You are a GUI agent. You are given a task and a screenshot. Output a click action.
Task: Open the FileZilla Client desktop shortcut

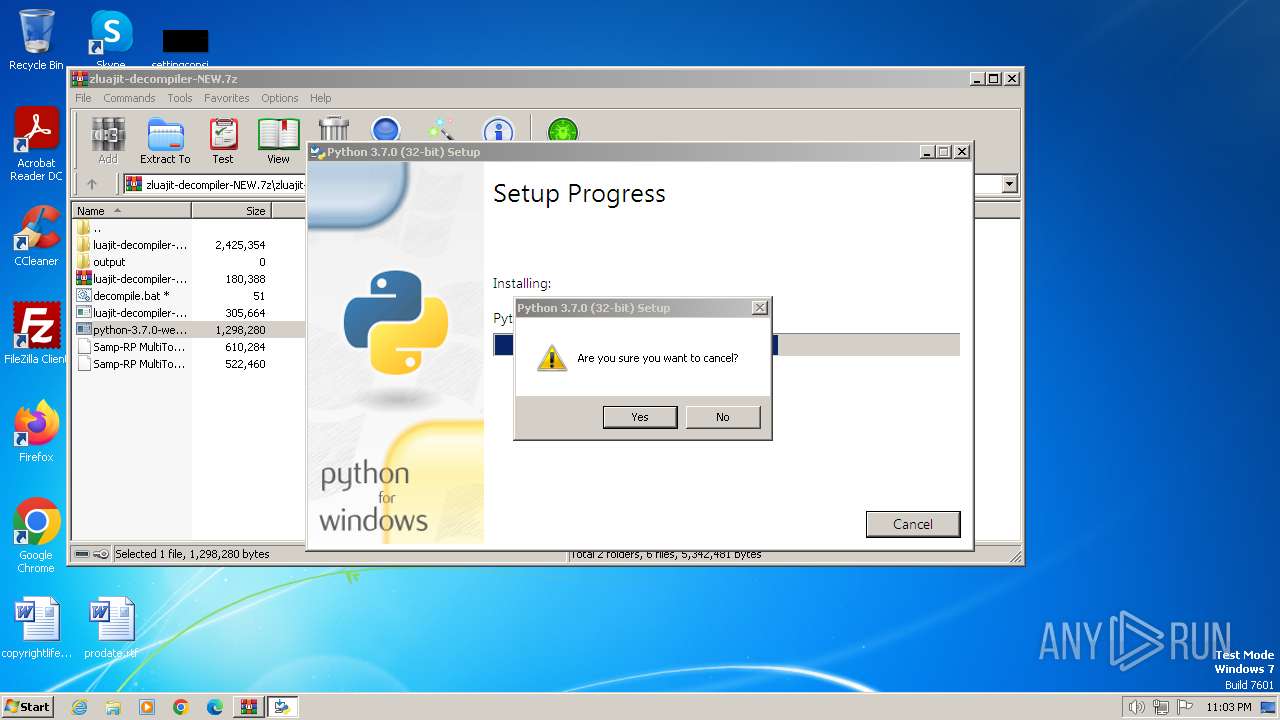click(x=36, y=334)
